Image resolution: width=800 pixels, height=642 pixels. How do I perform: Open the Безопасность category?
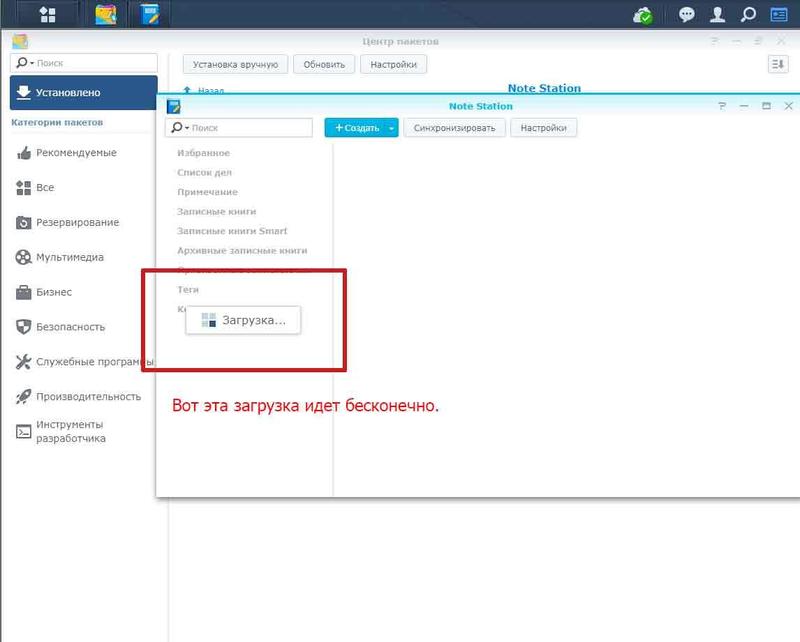pyautogui.click(x=60, y=327)
